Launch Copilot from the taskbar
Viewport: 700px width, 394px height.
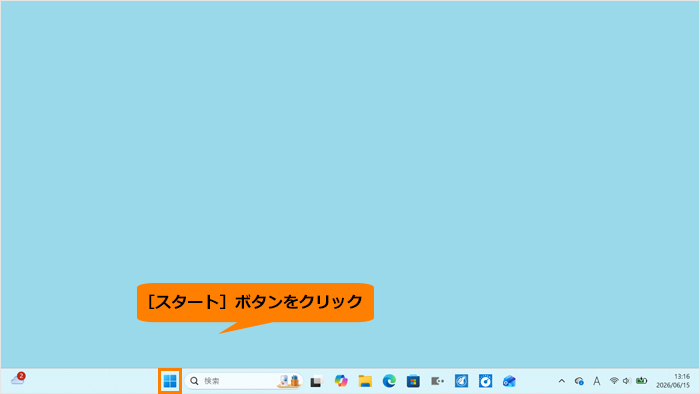click(x=341, y=381)
